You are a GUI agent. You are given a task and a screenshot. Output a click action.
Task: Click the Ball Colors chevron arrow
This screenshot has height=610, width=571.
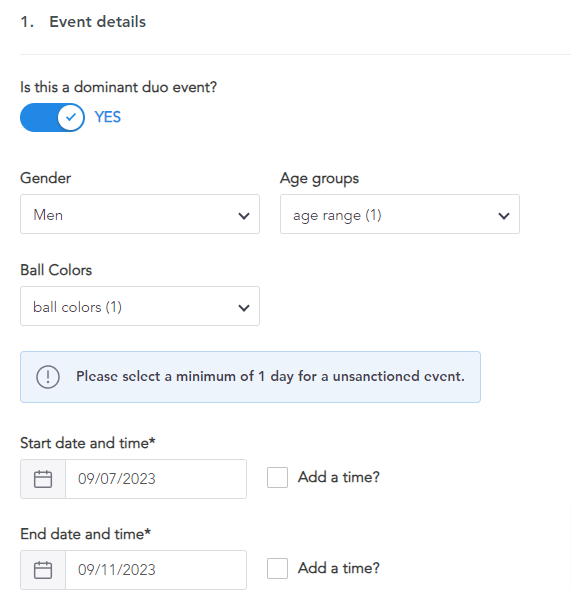point(244,308)
